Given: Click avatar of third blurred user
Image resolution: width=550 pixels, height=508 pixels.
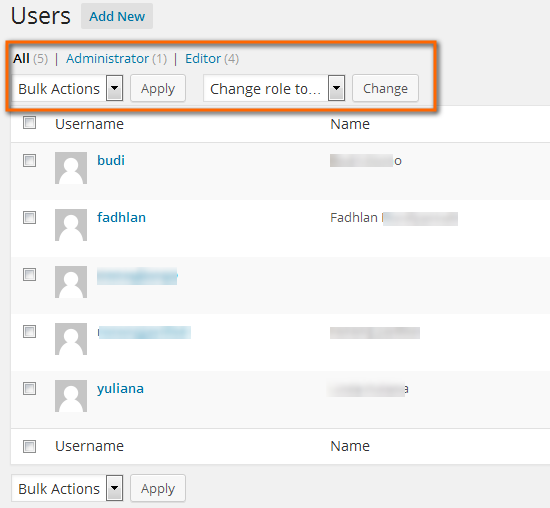Looking at the screenshot, I should (x=71, y=282).
